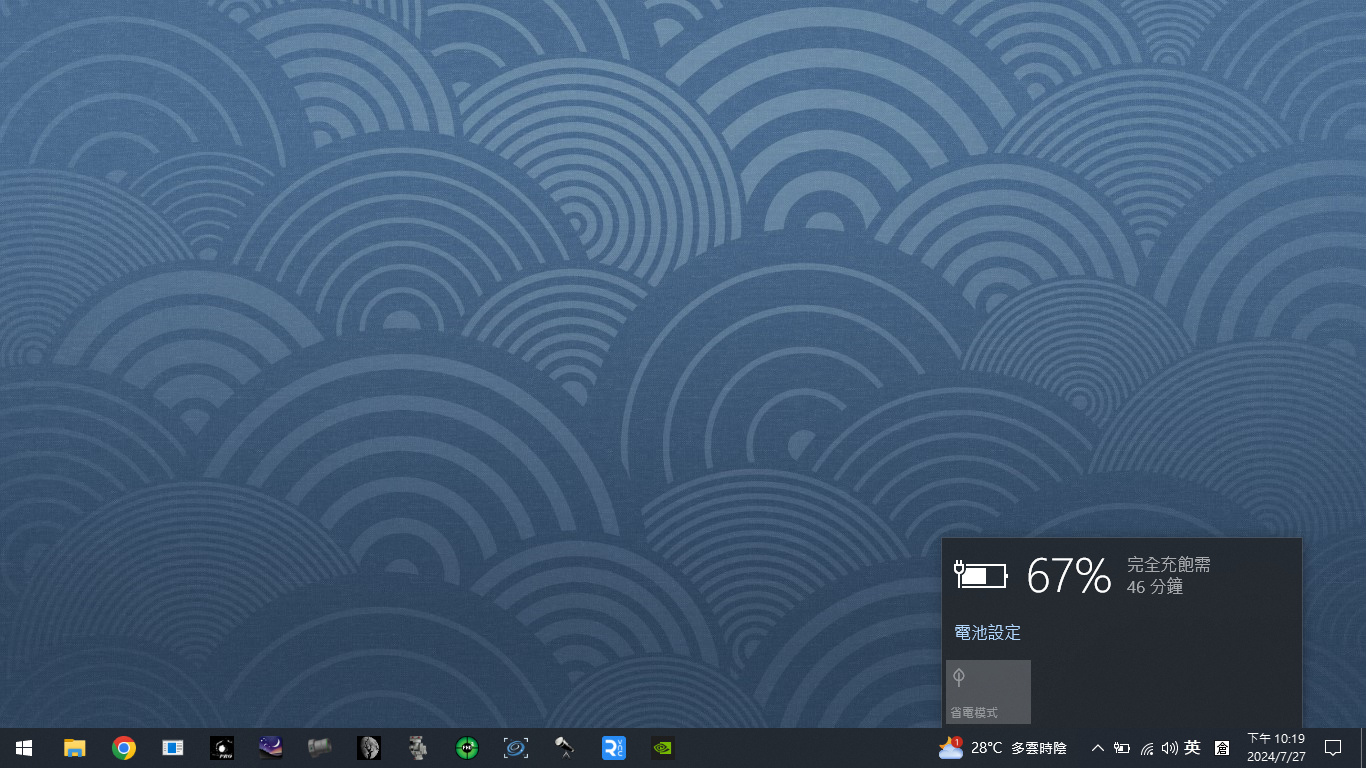The height and width of the screenshot is (768, 1366).
Task: Open the white telescope app icon
Action: point(565,748)
